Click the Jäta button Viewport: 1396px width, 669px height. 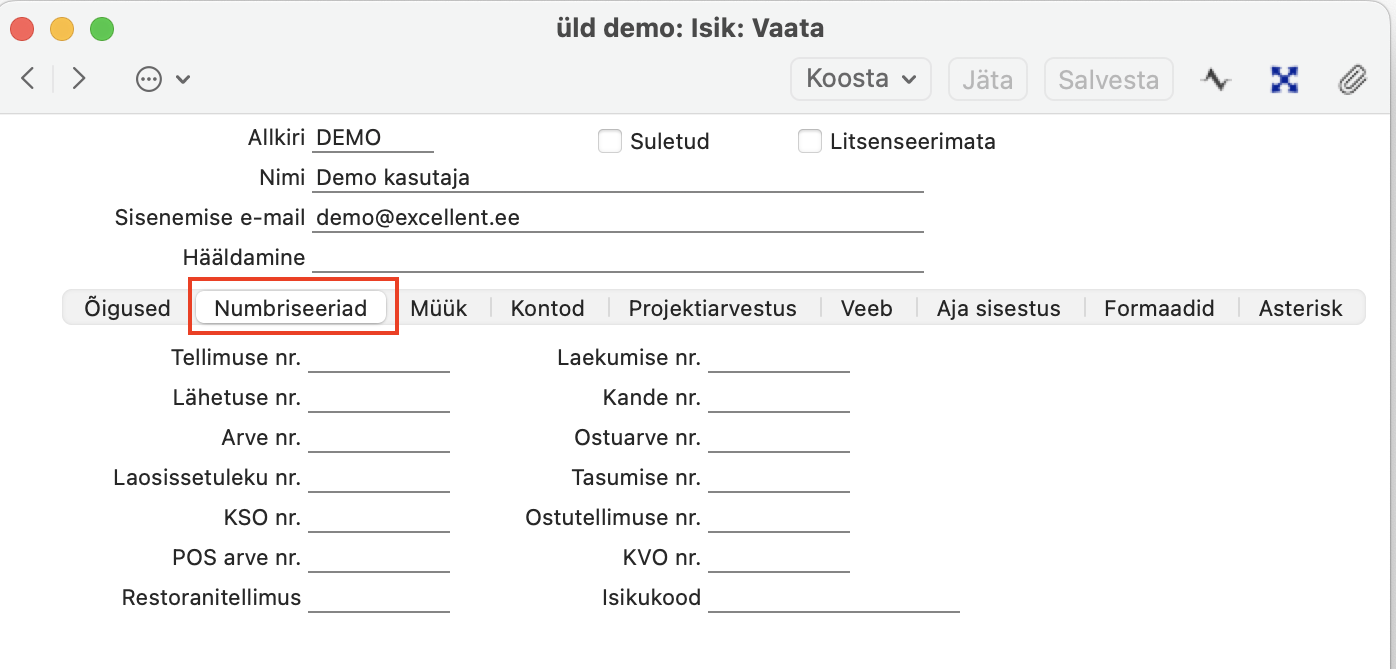[987, 79]
